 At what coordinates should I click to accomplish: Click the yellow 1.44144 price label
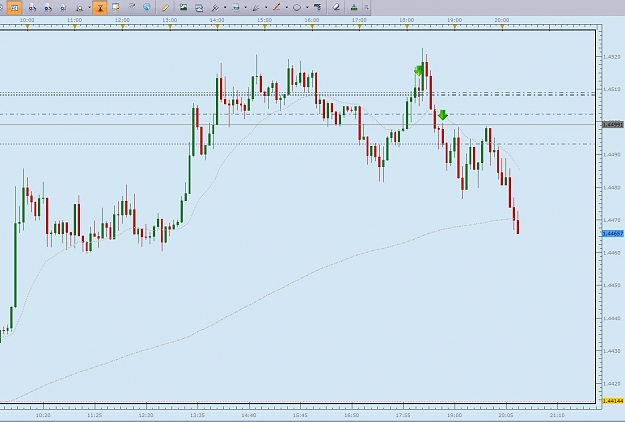pos(613,400)
